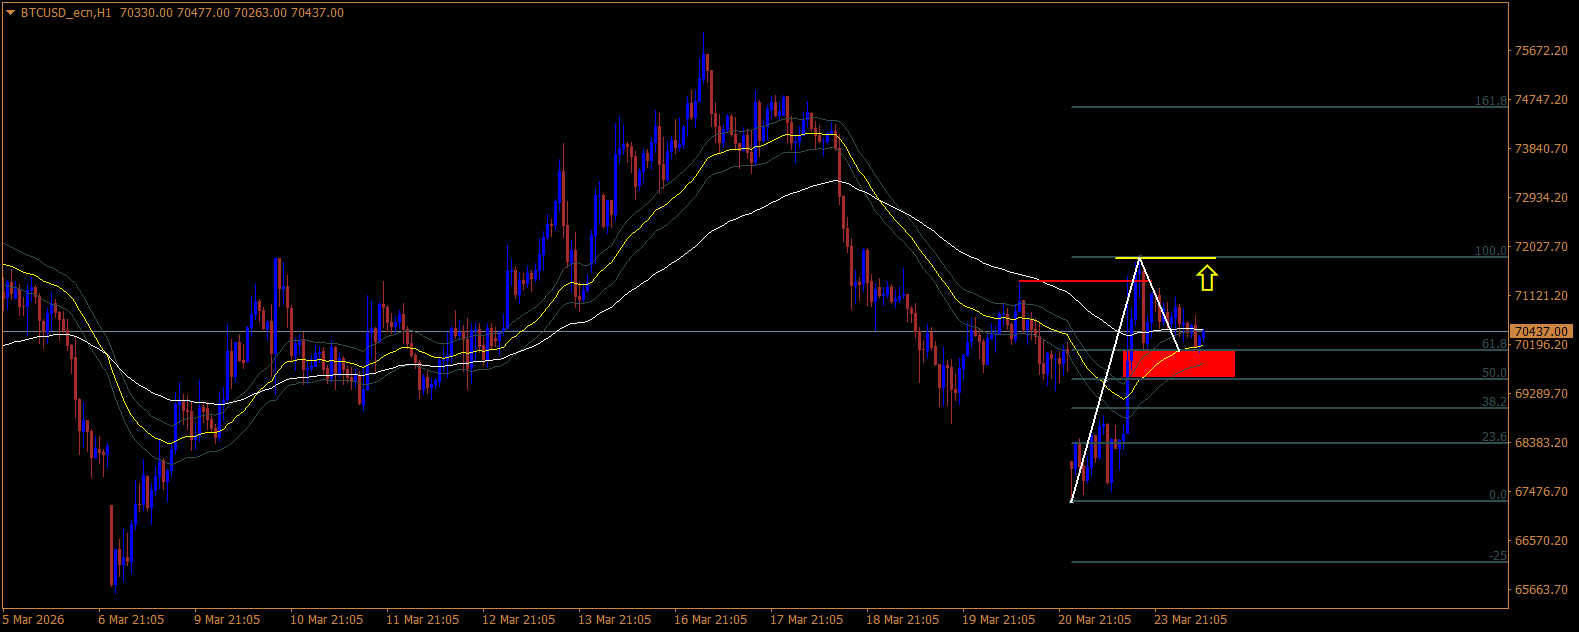Click price scale value 69289.70

click(x=1541, y=394)
